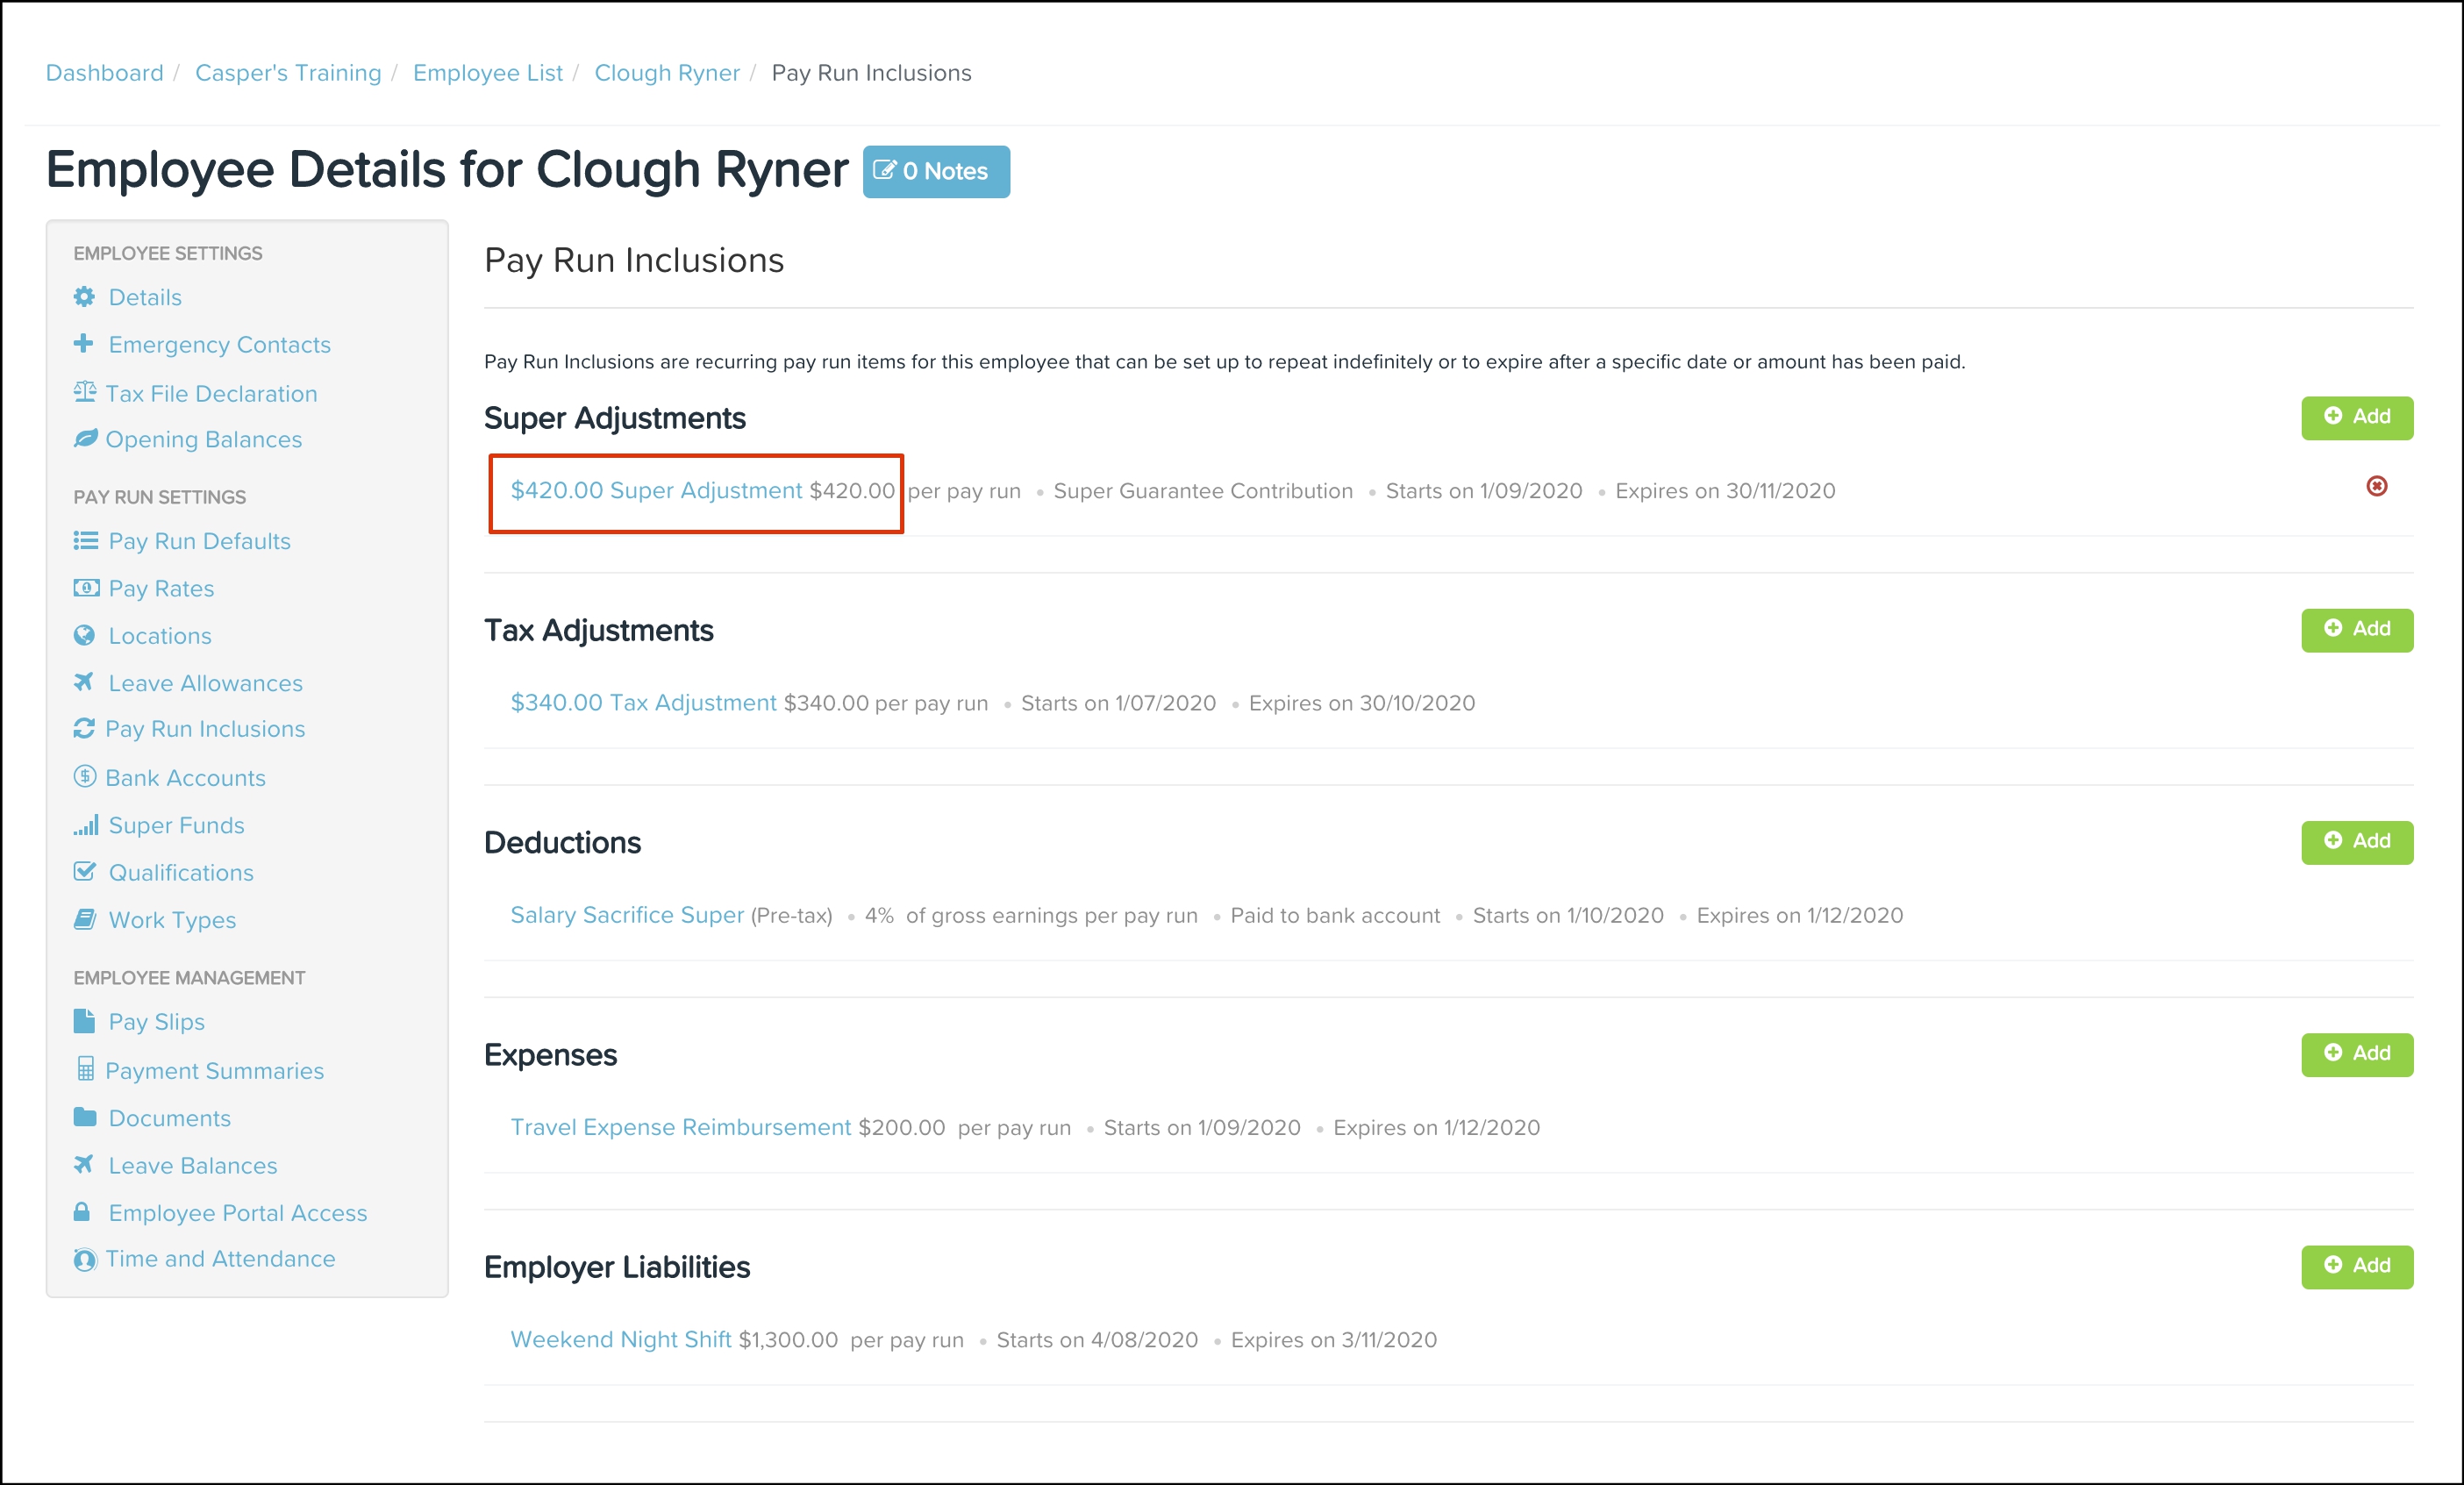The width and height of the screenshot is (2464, 1485).
Task: Open Employee List breadcrumb link
Action: tap(487, 73)
